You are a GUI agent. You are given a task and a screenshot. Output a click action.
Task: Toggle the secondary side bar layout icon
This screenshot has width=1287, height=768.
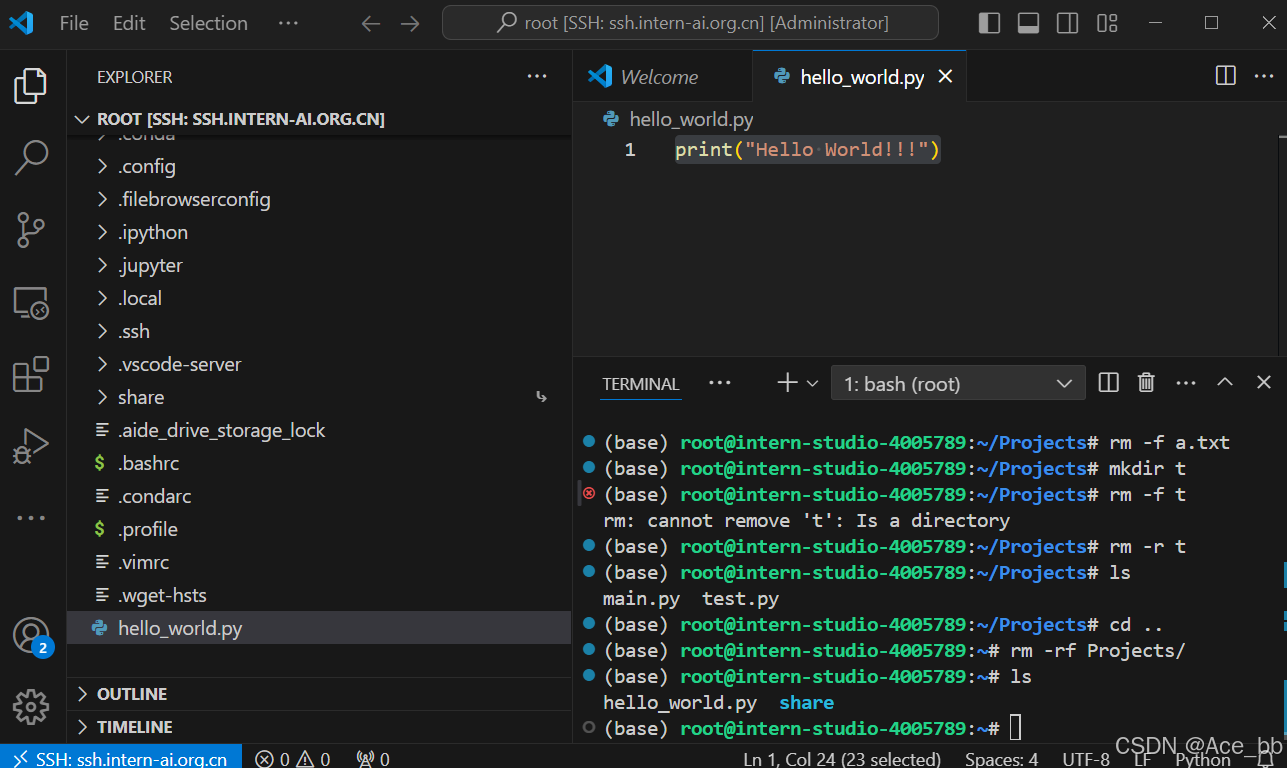point(1067,23)
